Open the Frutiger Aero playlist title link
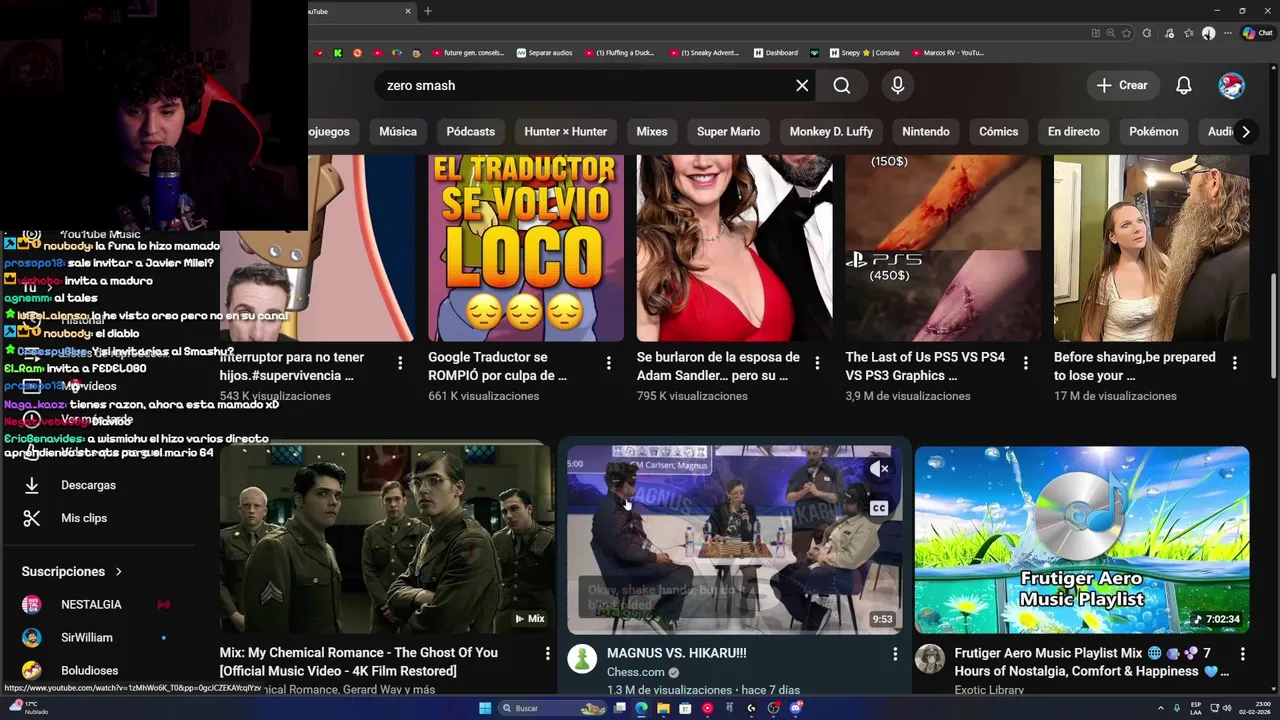The width and height of the screenshot is (1280, 720). click(1092, 662)
